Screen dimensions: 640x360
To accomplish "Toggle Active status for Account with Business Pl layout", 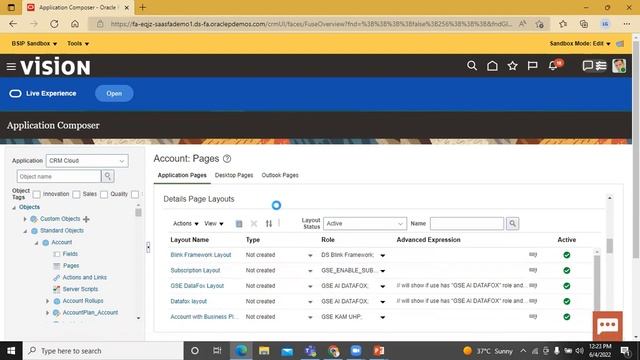I will click(567, 317).
